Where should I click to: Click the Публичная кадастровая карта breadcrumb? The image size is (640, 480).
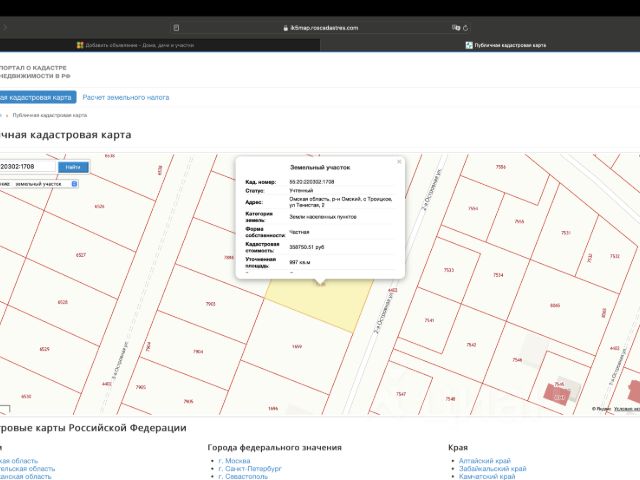pyautogui.click(x=50, y=116)
